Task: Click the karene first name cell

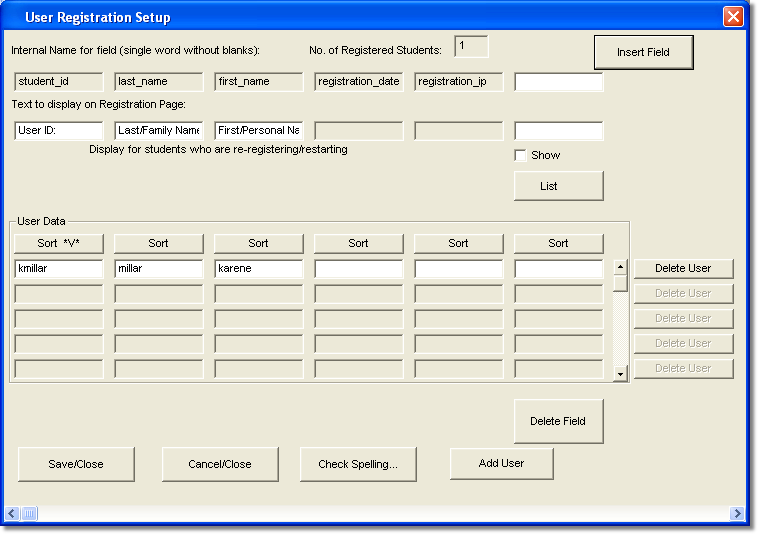Action: [259, 268]
